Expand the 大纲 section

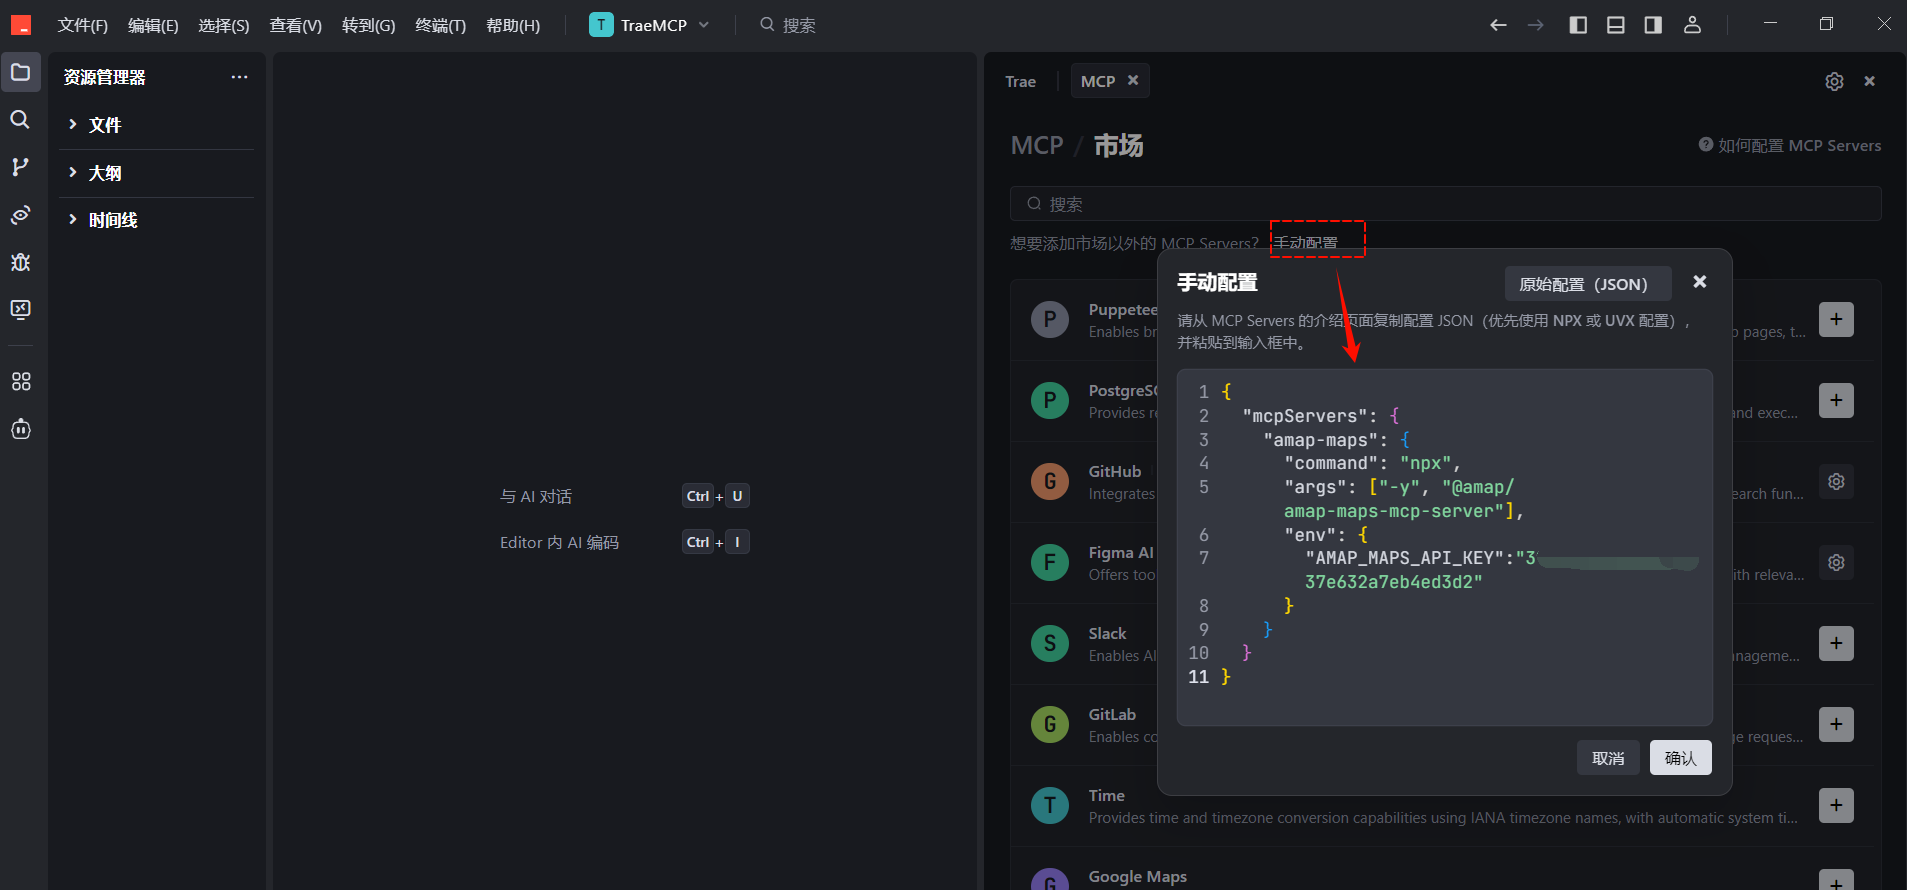(x=156, y=173)
